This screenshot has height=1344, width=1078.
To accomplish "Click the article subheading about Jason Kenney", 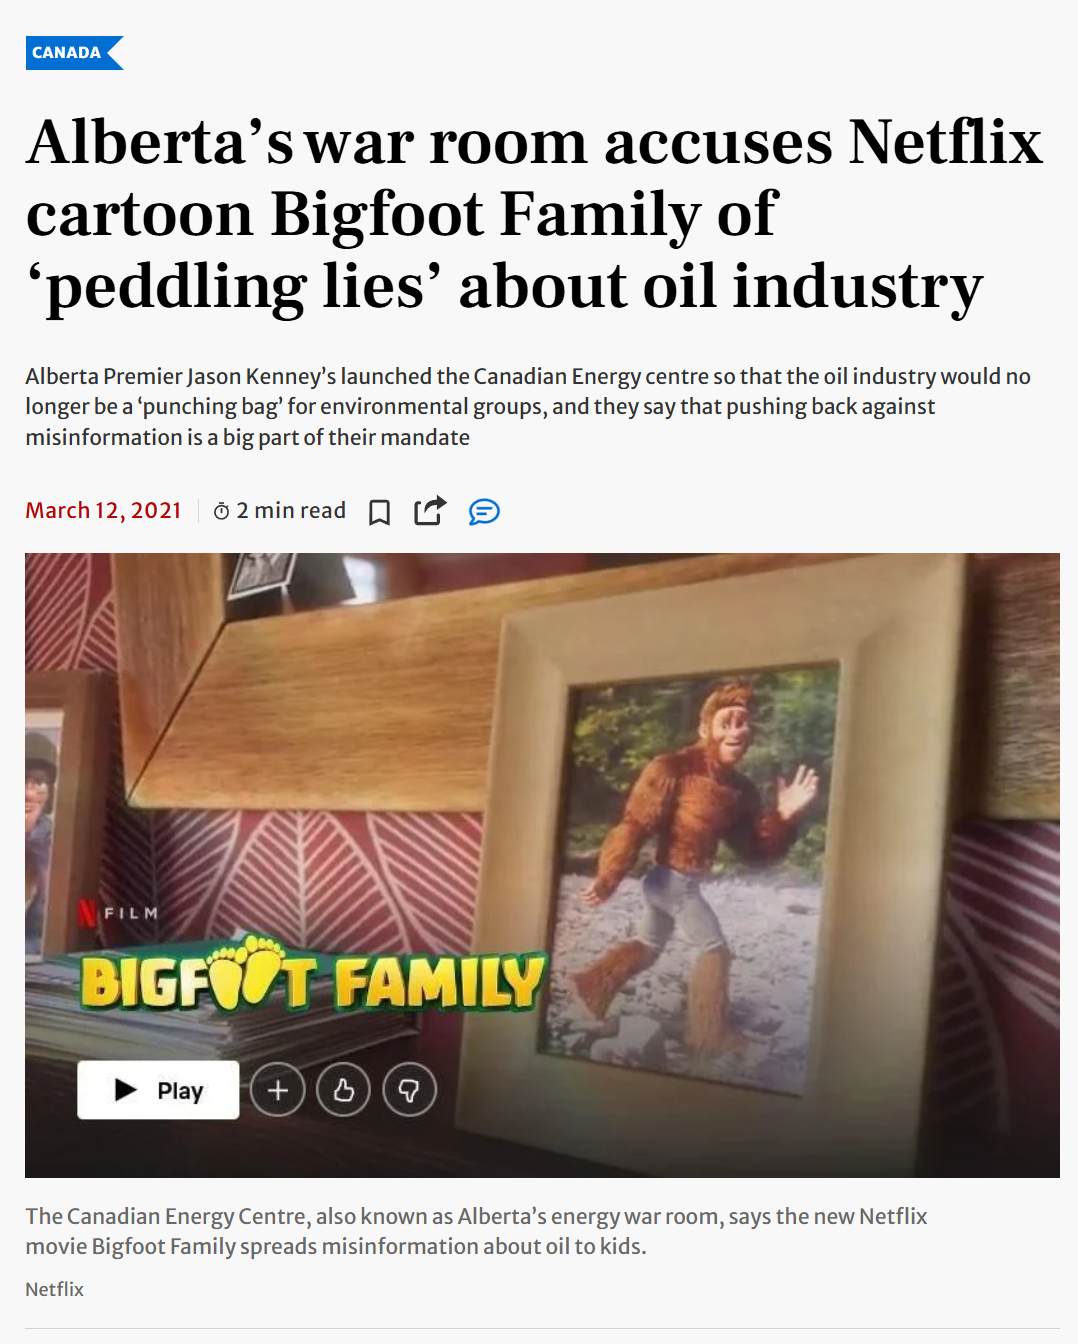I will 528,406.
